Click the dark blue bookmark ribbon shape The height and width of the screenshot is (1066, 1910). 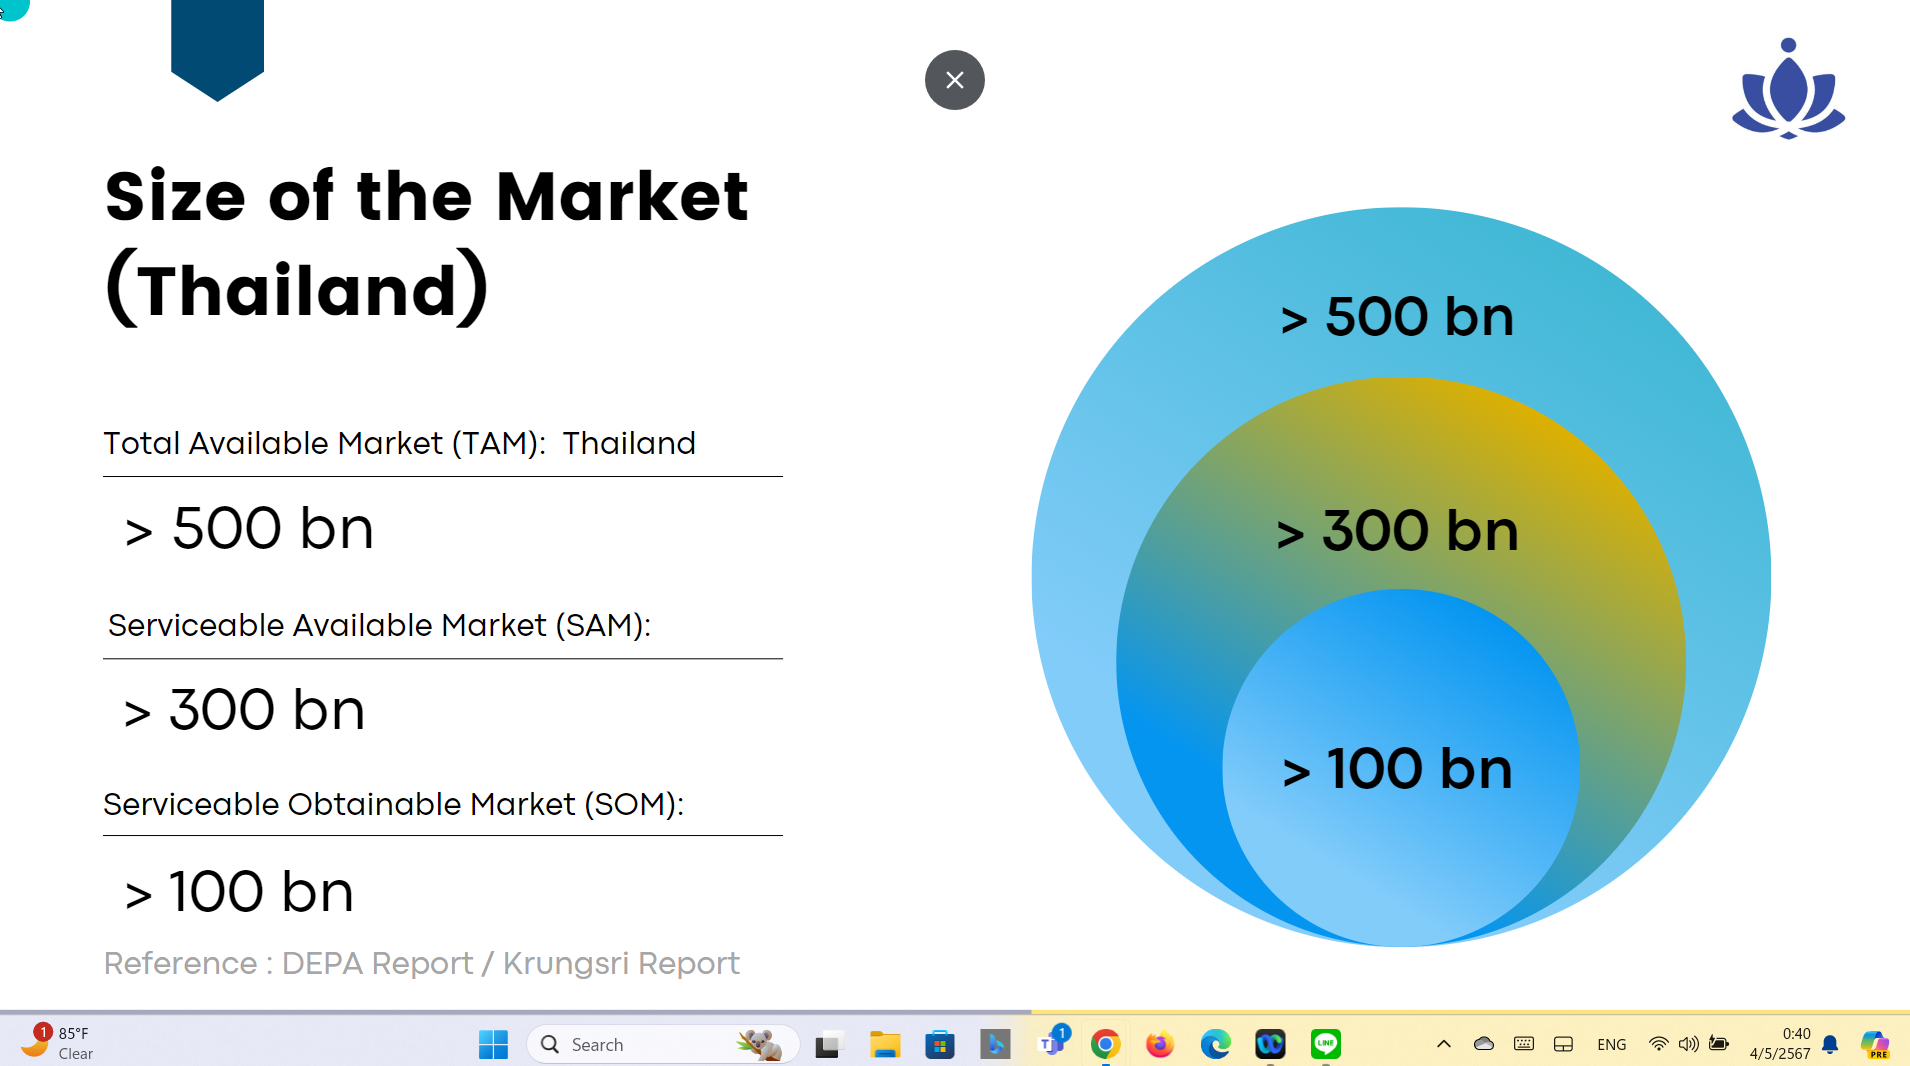[x=217, y=50]
